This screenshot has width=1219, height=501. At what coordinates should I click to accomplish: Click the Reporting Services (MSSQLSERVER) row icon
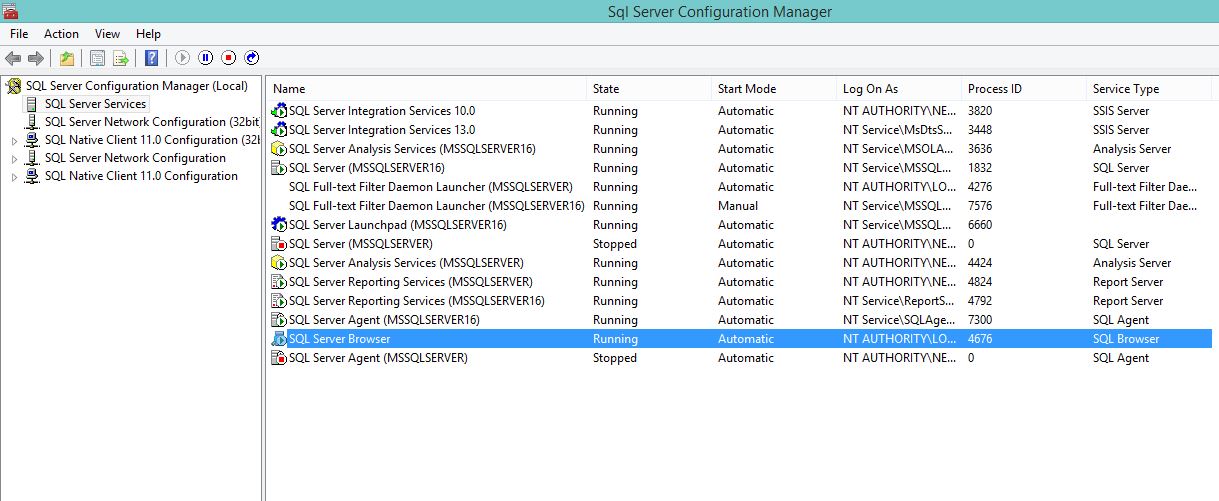pyautogui.click(x=279, y=282)
